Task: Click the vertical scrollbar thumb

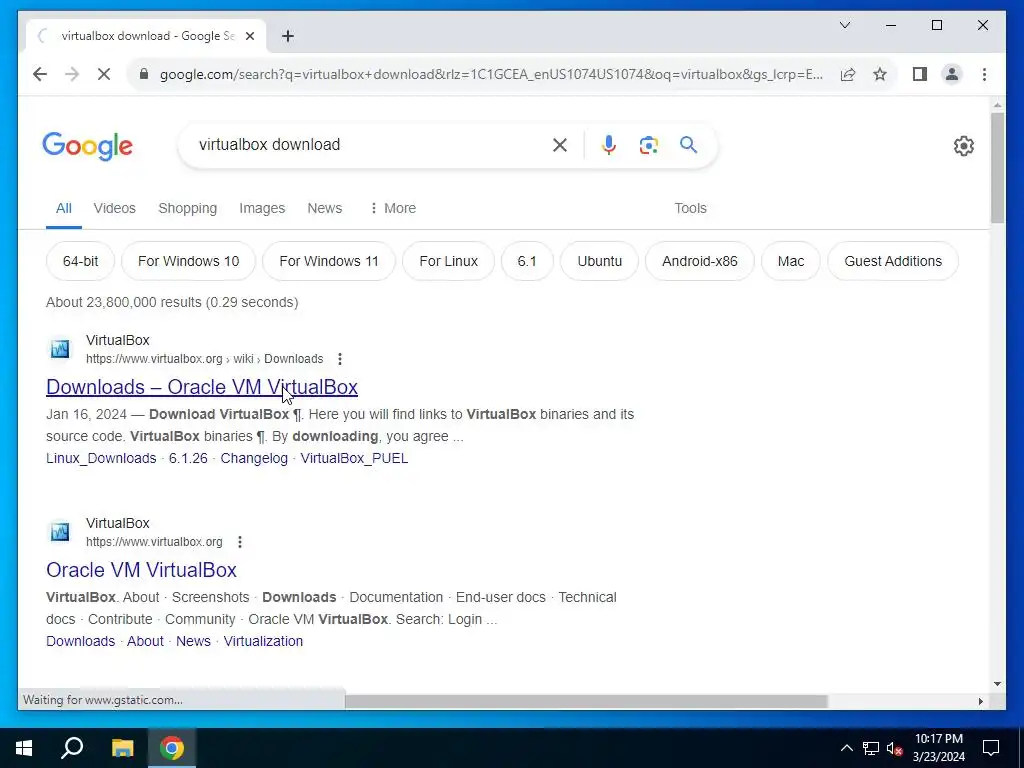Action: point(997,168)
